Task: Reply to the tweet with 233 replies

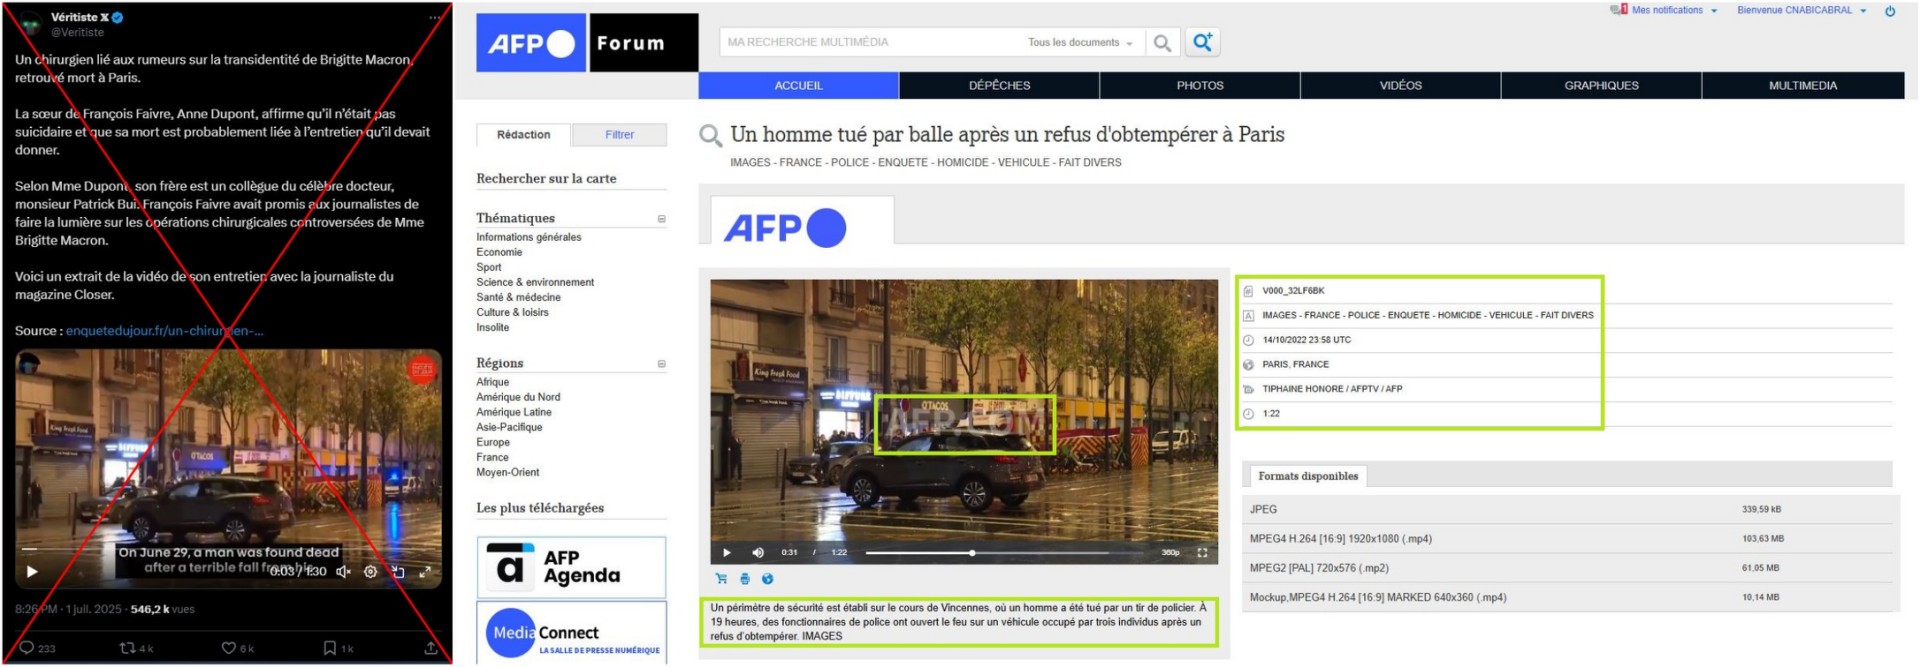Action: point(37,648)
